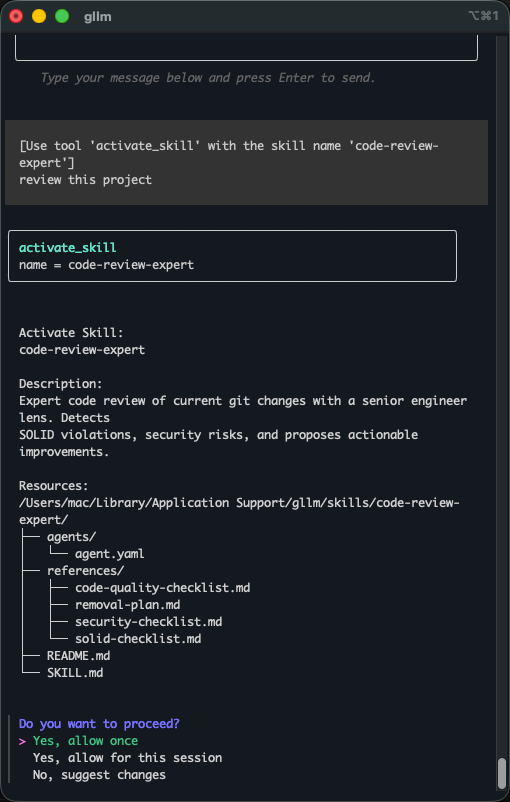Click 'Type your message below' hint text
Image resolution: width=510 pixels, height=802 pixels.
208,78
